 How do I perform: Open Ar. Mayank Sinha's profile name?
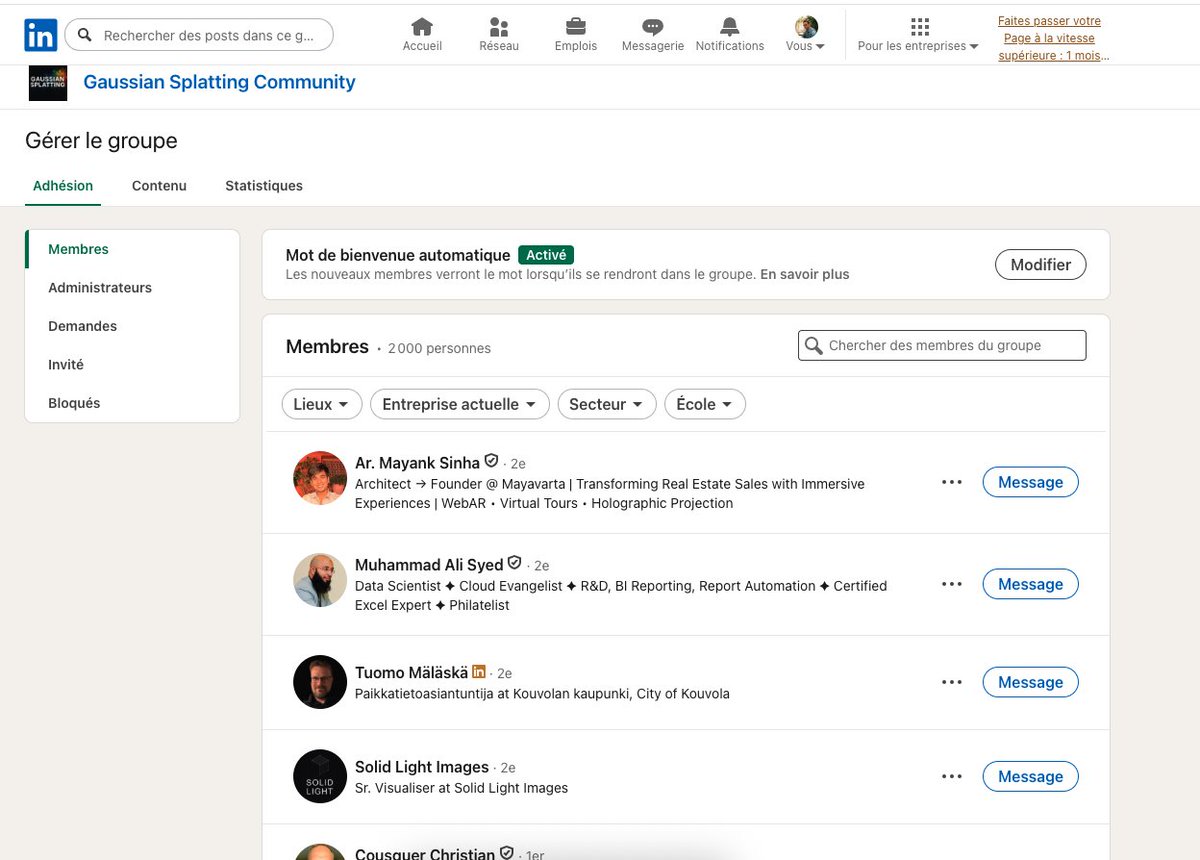tap(418, 463)
